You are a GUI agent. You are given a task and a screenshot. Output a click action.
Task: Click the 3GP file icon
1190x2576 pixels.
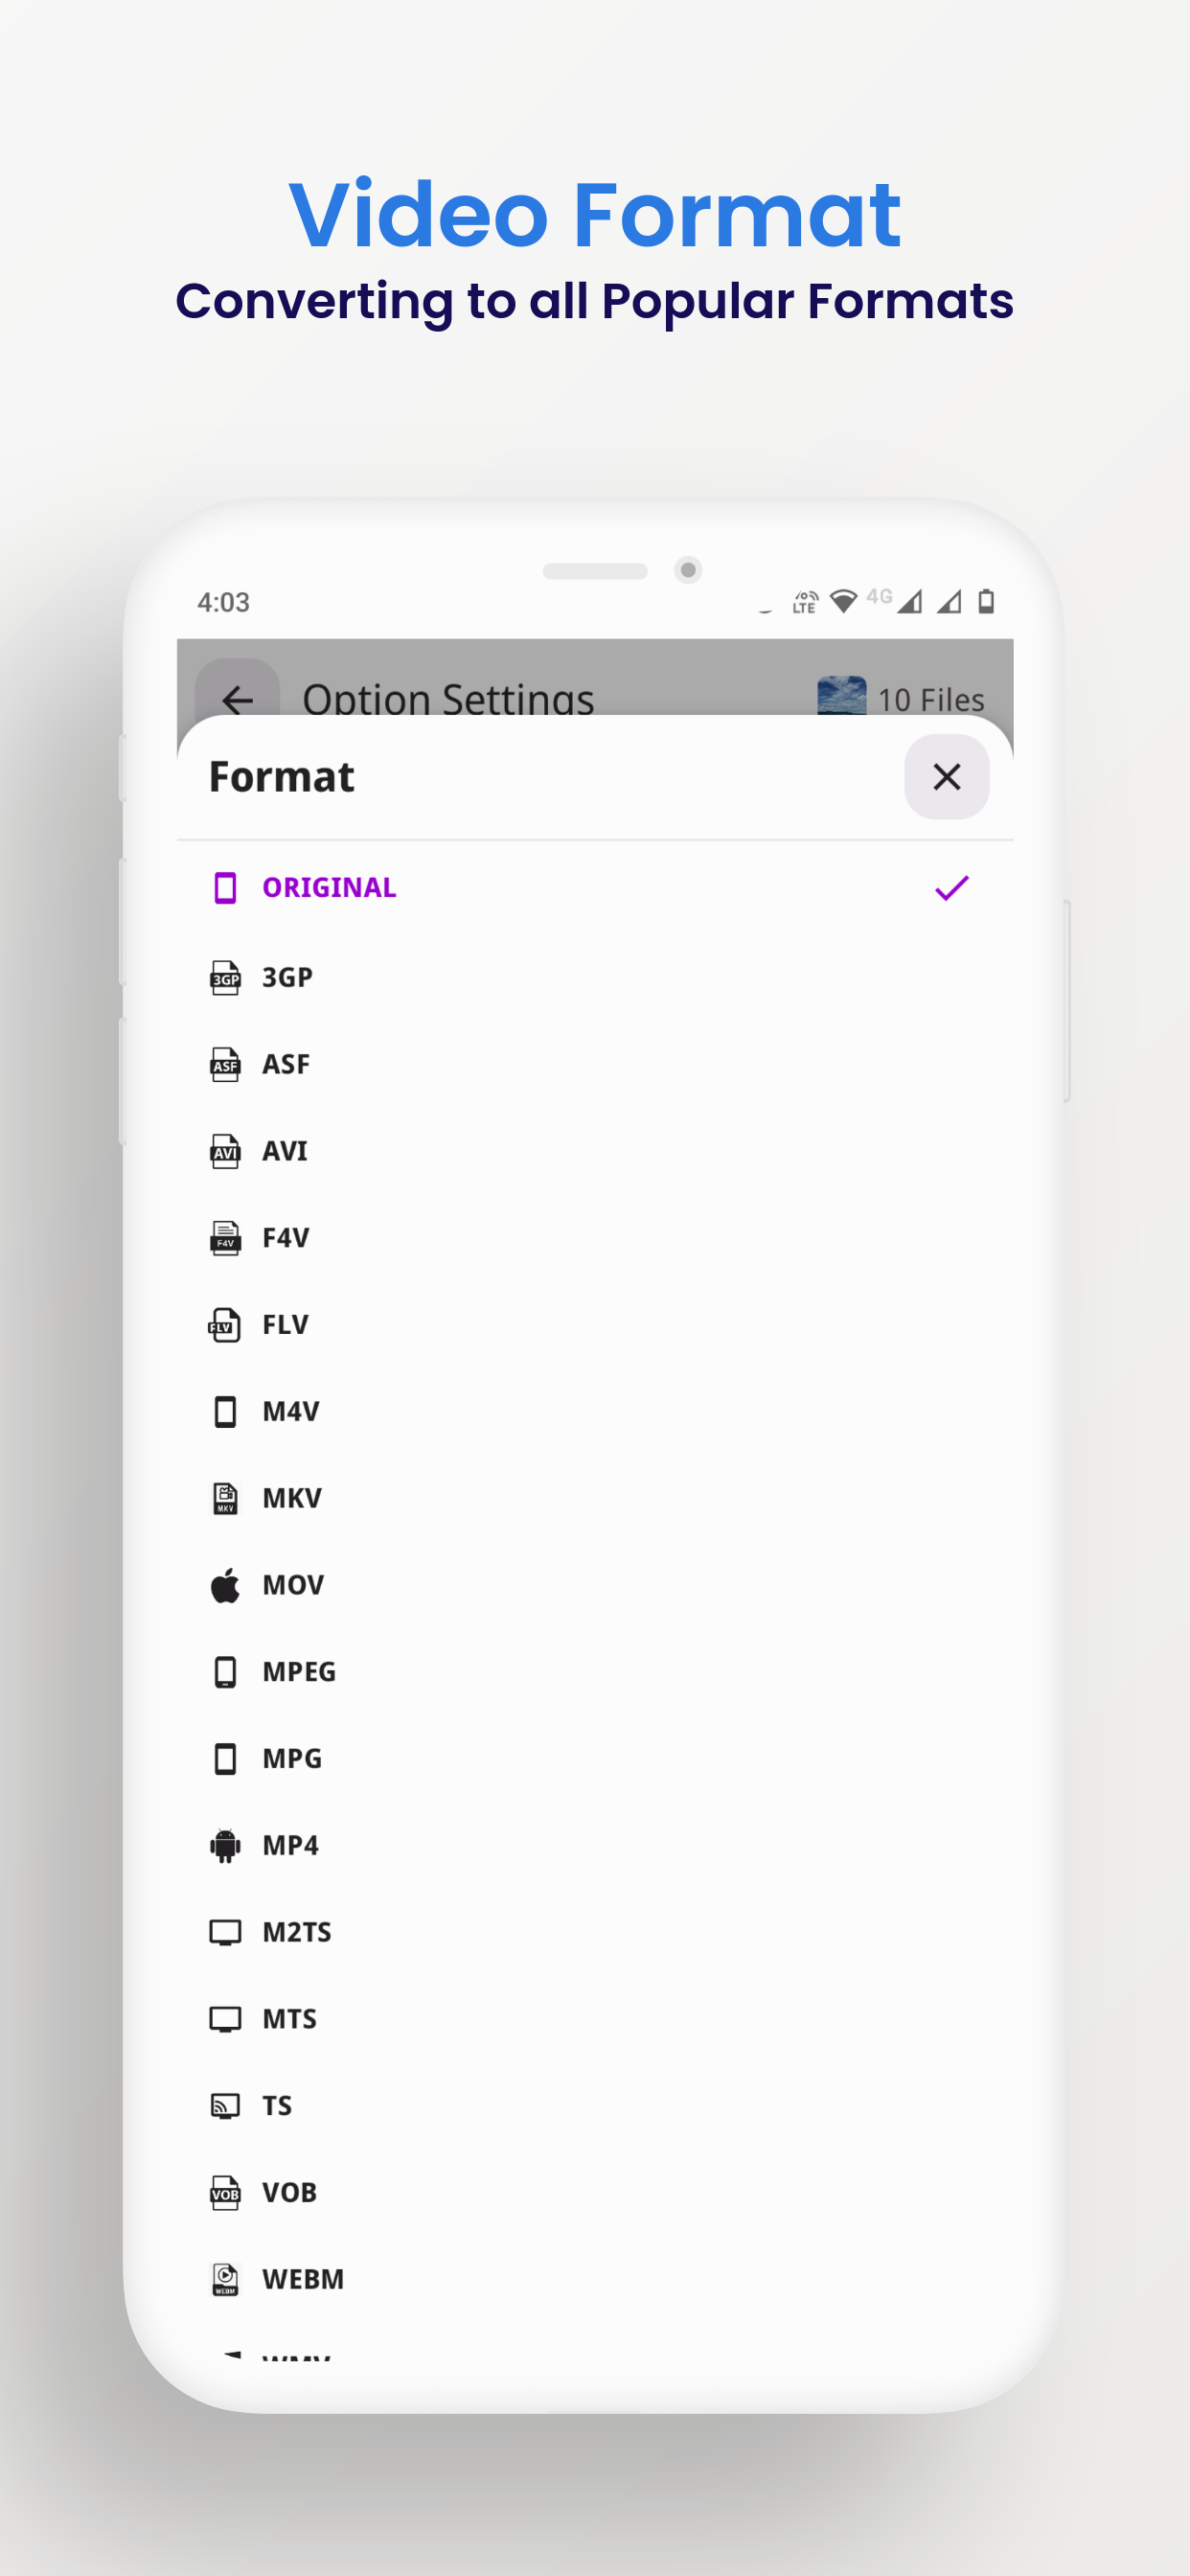click(225, 977)
